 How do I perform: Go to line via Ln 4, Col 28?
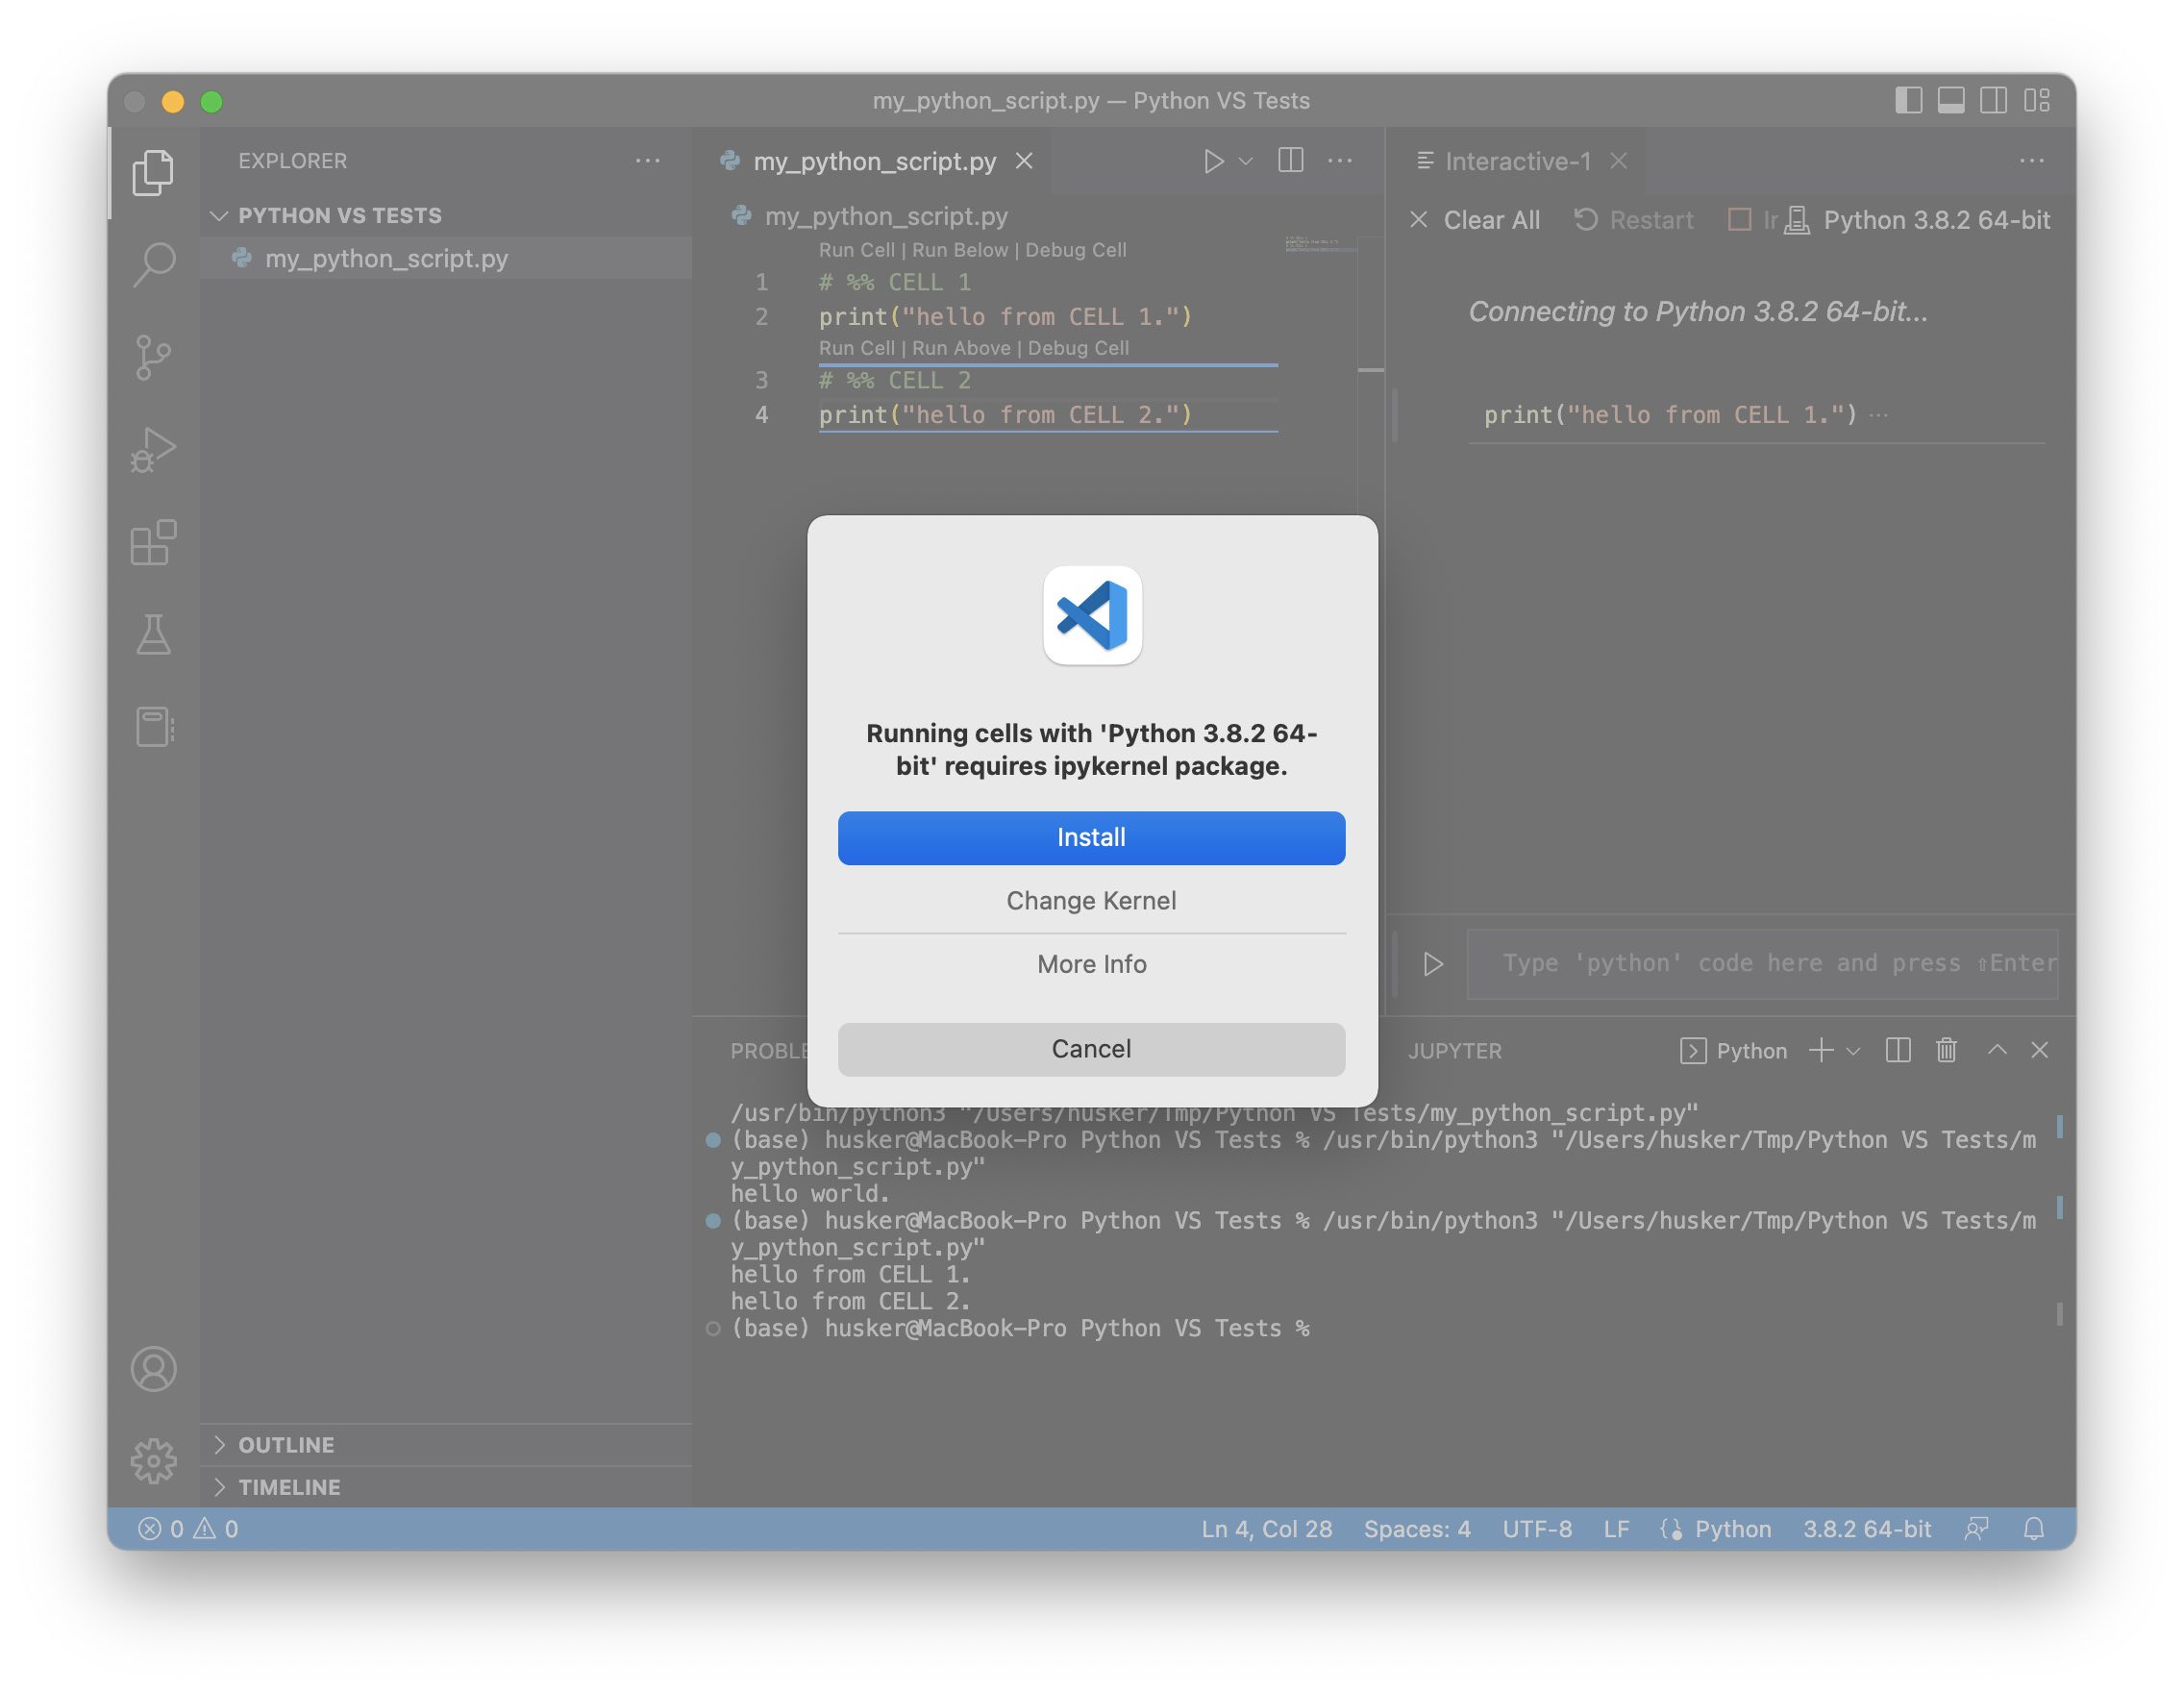tap(1266, 1529)
